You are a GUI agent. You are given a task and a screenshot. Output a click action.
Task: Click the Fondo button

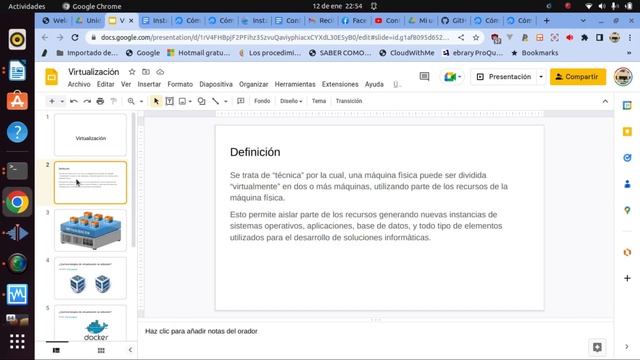point(262,101)
